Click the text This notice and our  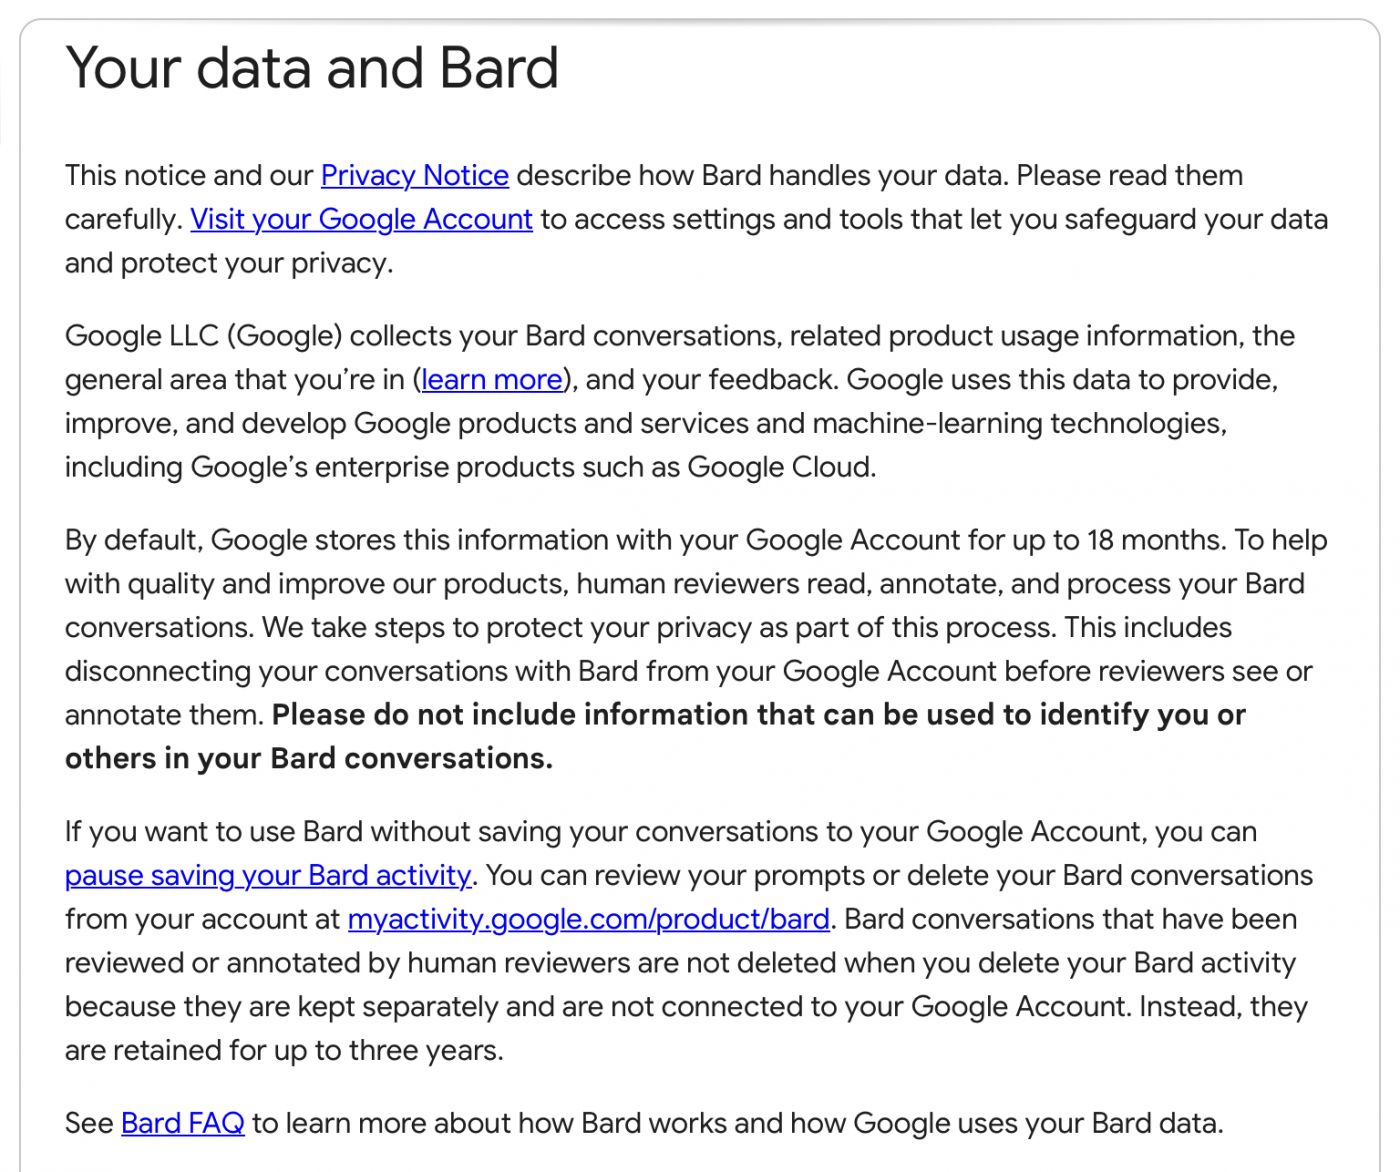(x=188, y=176)
